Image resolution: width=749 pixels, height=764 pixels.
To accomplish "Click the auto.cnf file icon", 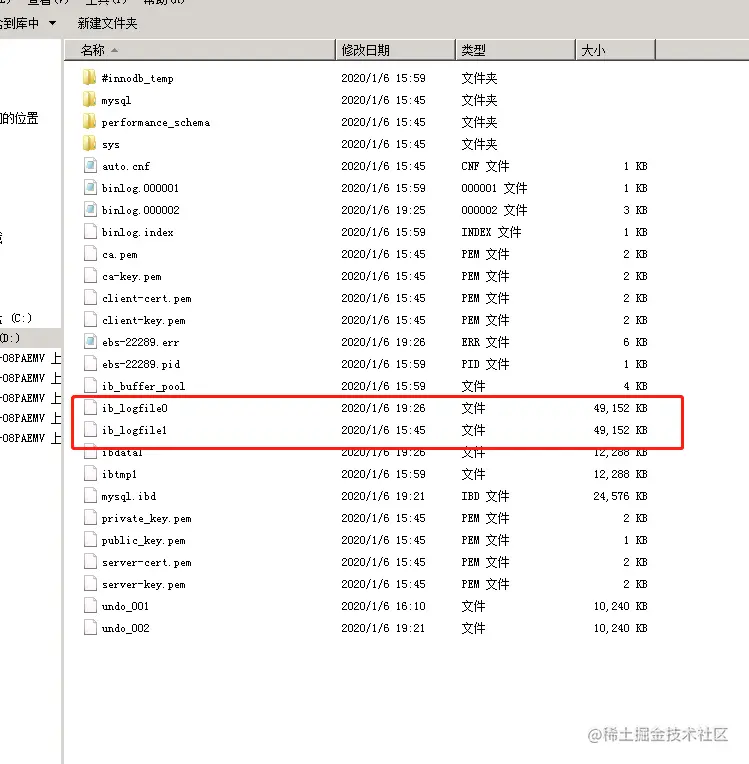I will 90,166.
